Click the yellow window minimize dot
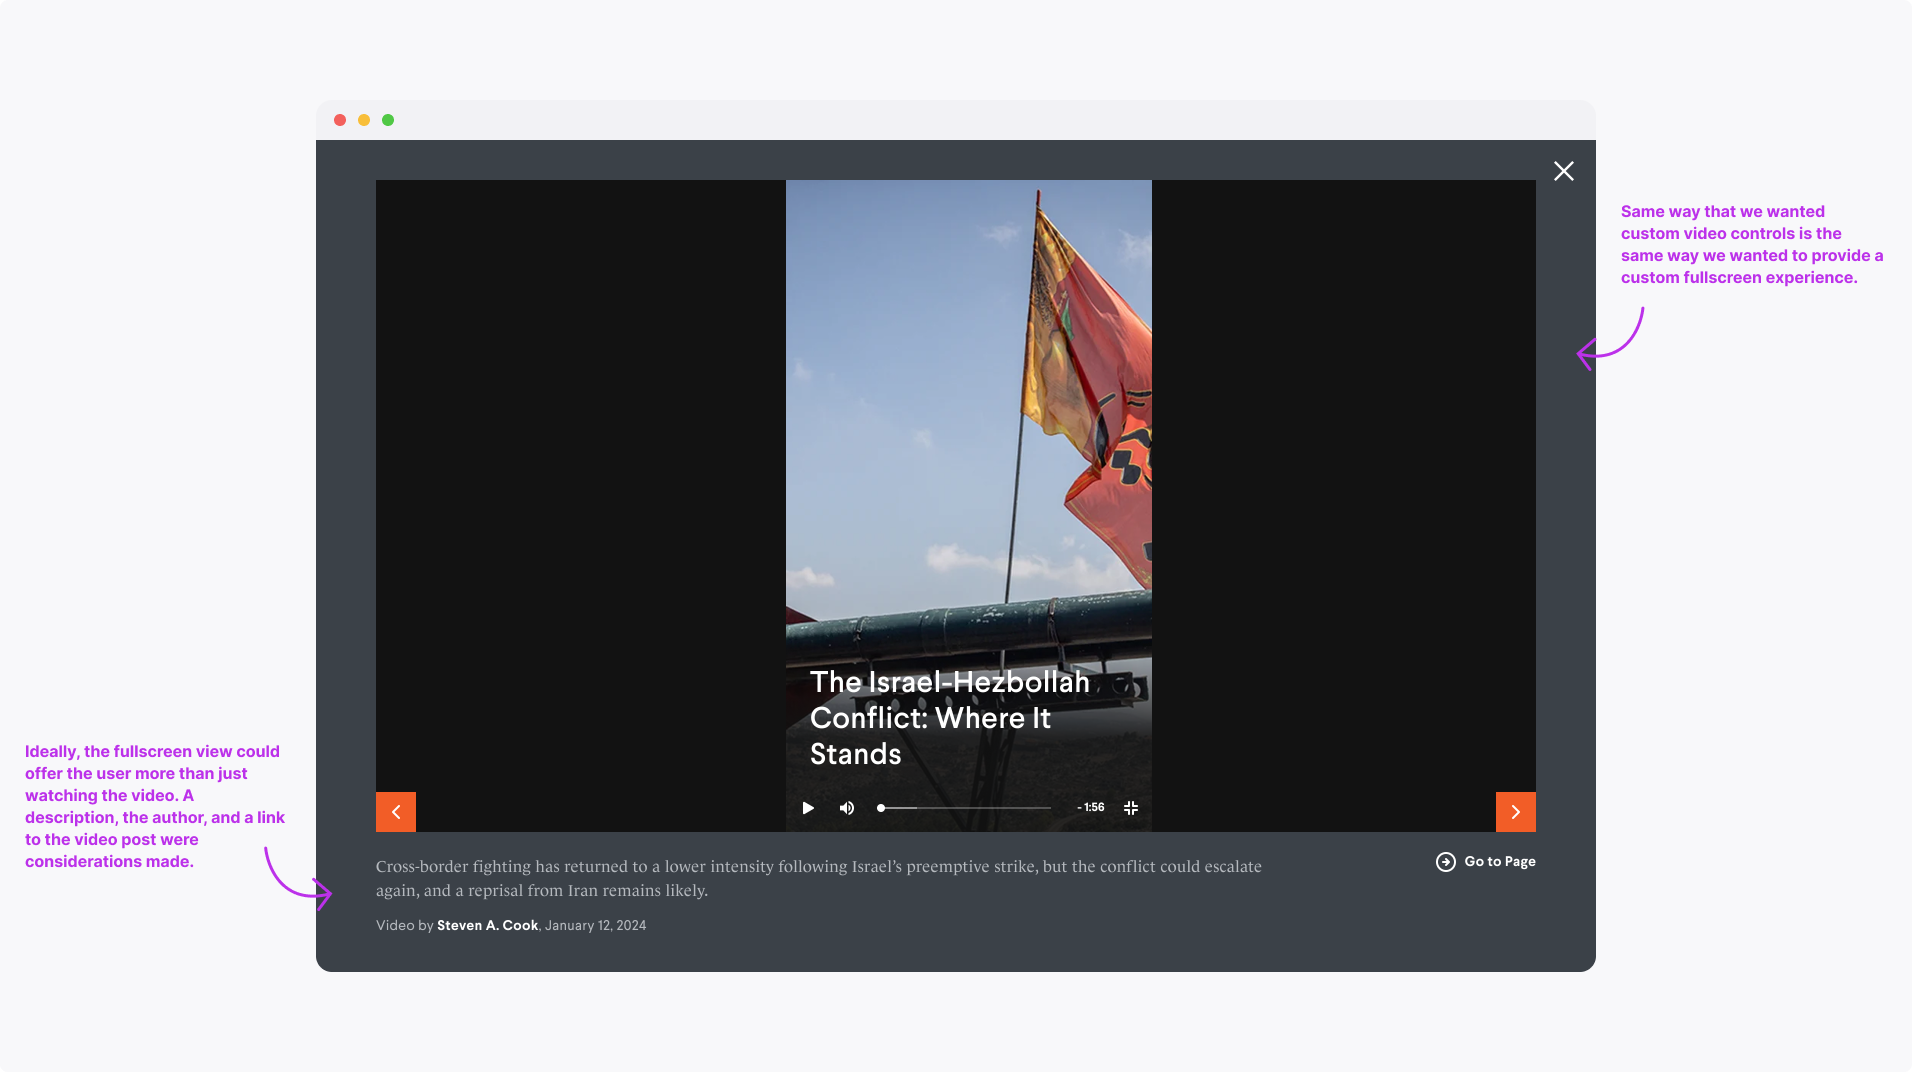Viewport: 1912px width, 1072px height. (x=364, y=120)
